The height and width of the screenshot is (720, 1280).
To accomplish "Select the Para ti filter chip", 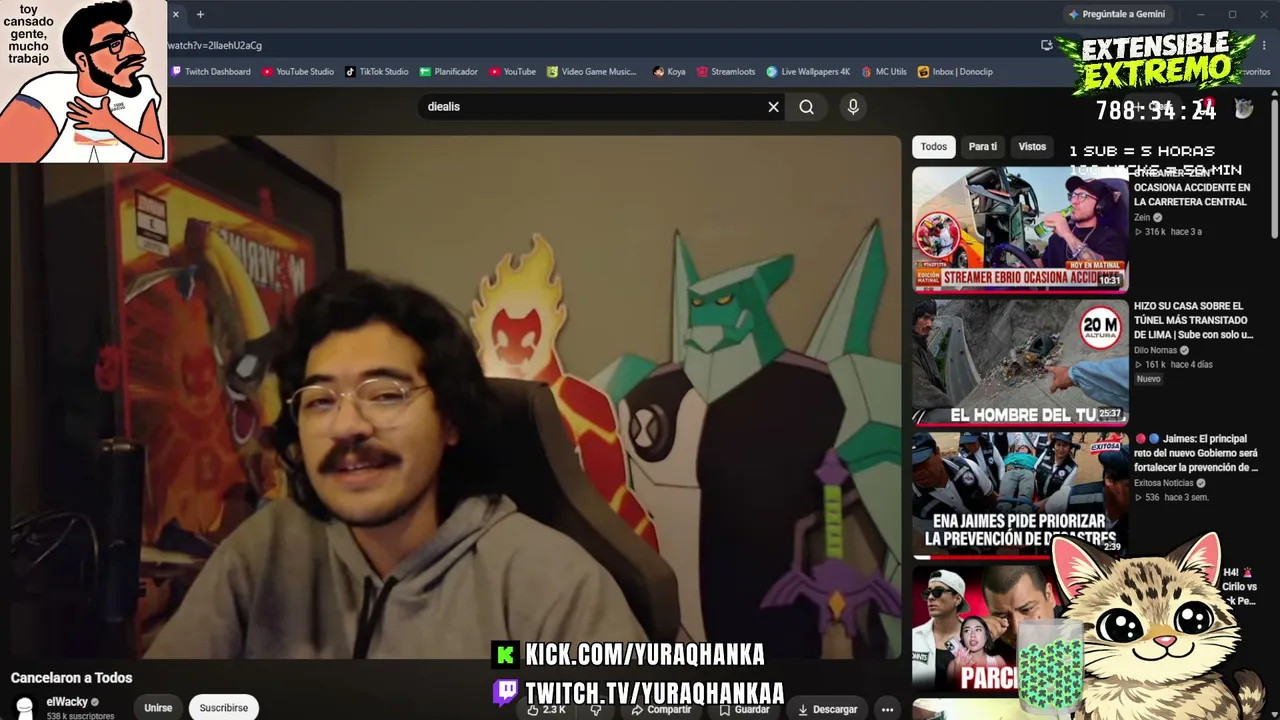I will pyautogui.click(x=983, y=147).
